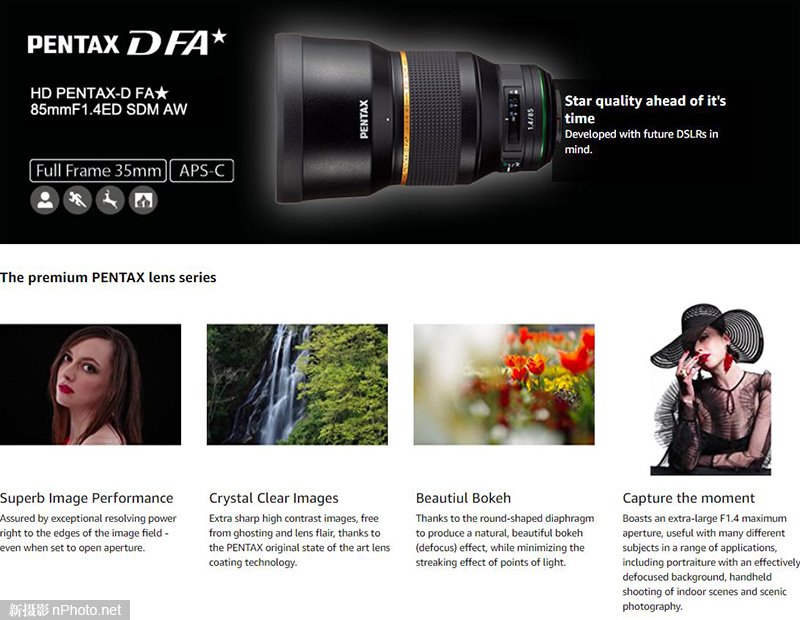Click the indoor house scene icon
The width and height of the screenshot is (800, 620).
coord(143,200)
